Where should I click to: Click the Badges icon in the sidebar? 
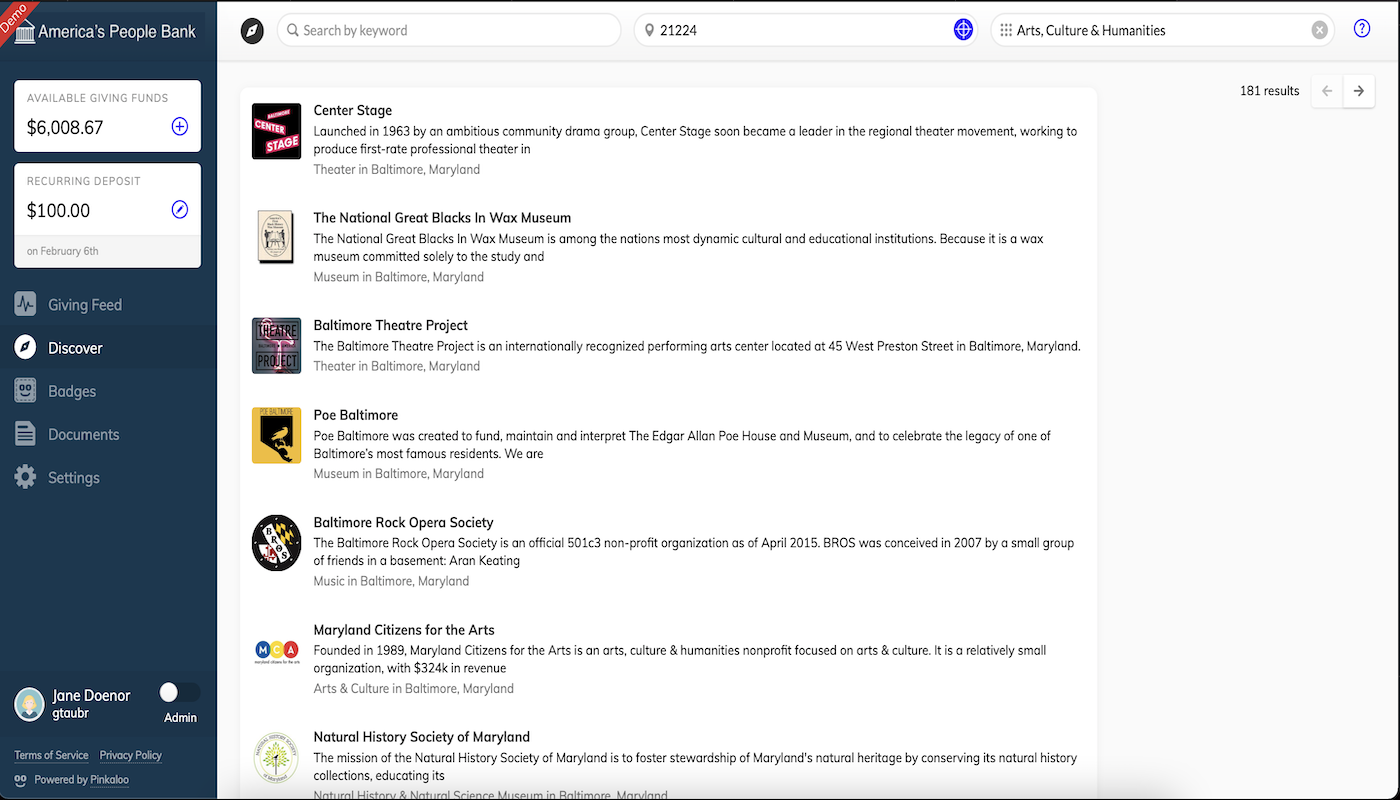26,391
